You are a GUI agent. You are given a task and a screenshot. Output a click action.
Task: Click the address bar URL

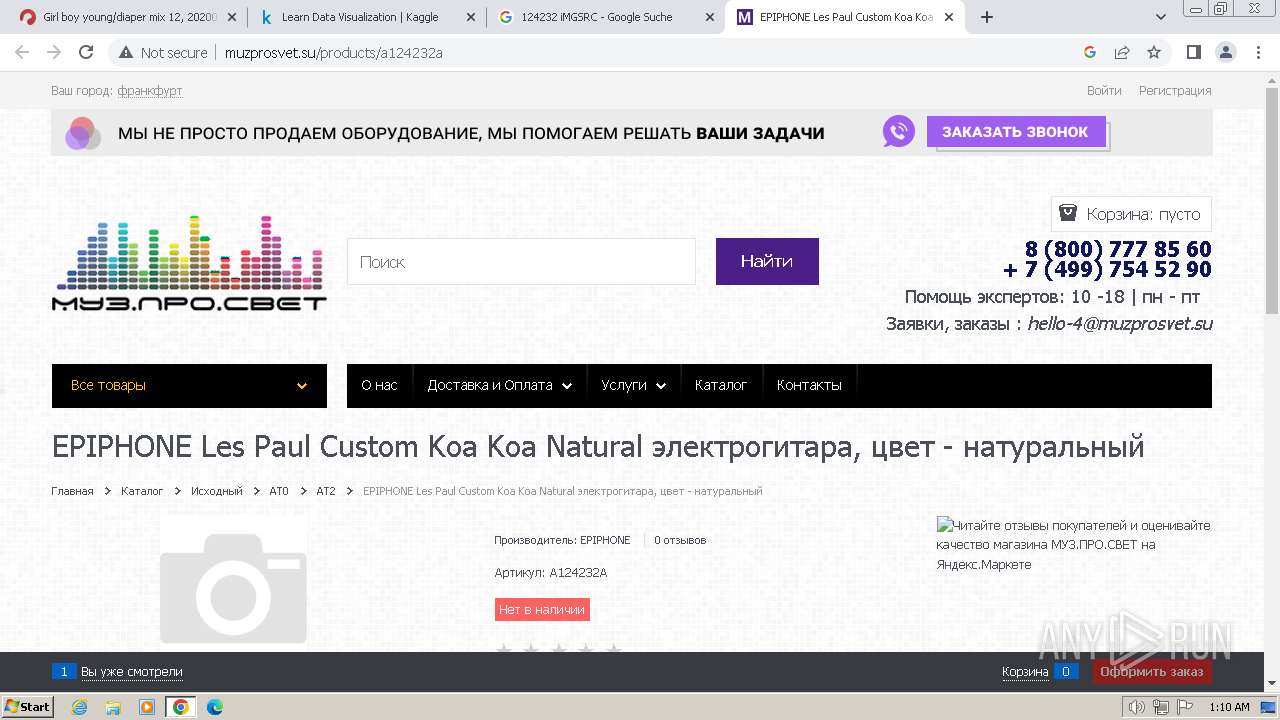point(334,52)
